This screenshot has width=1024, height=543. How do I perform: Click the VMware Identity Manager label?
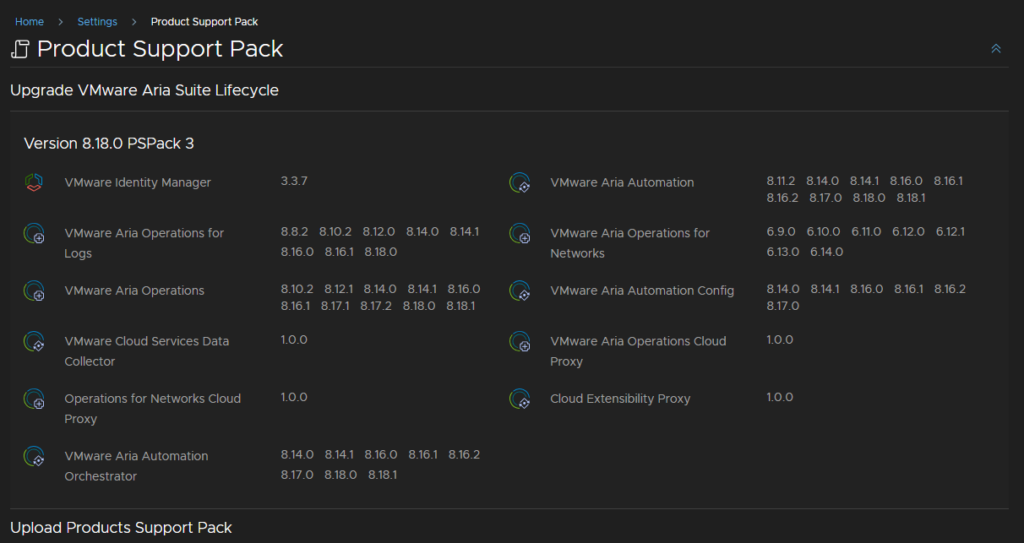(138, 182)
